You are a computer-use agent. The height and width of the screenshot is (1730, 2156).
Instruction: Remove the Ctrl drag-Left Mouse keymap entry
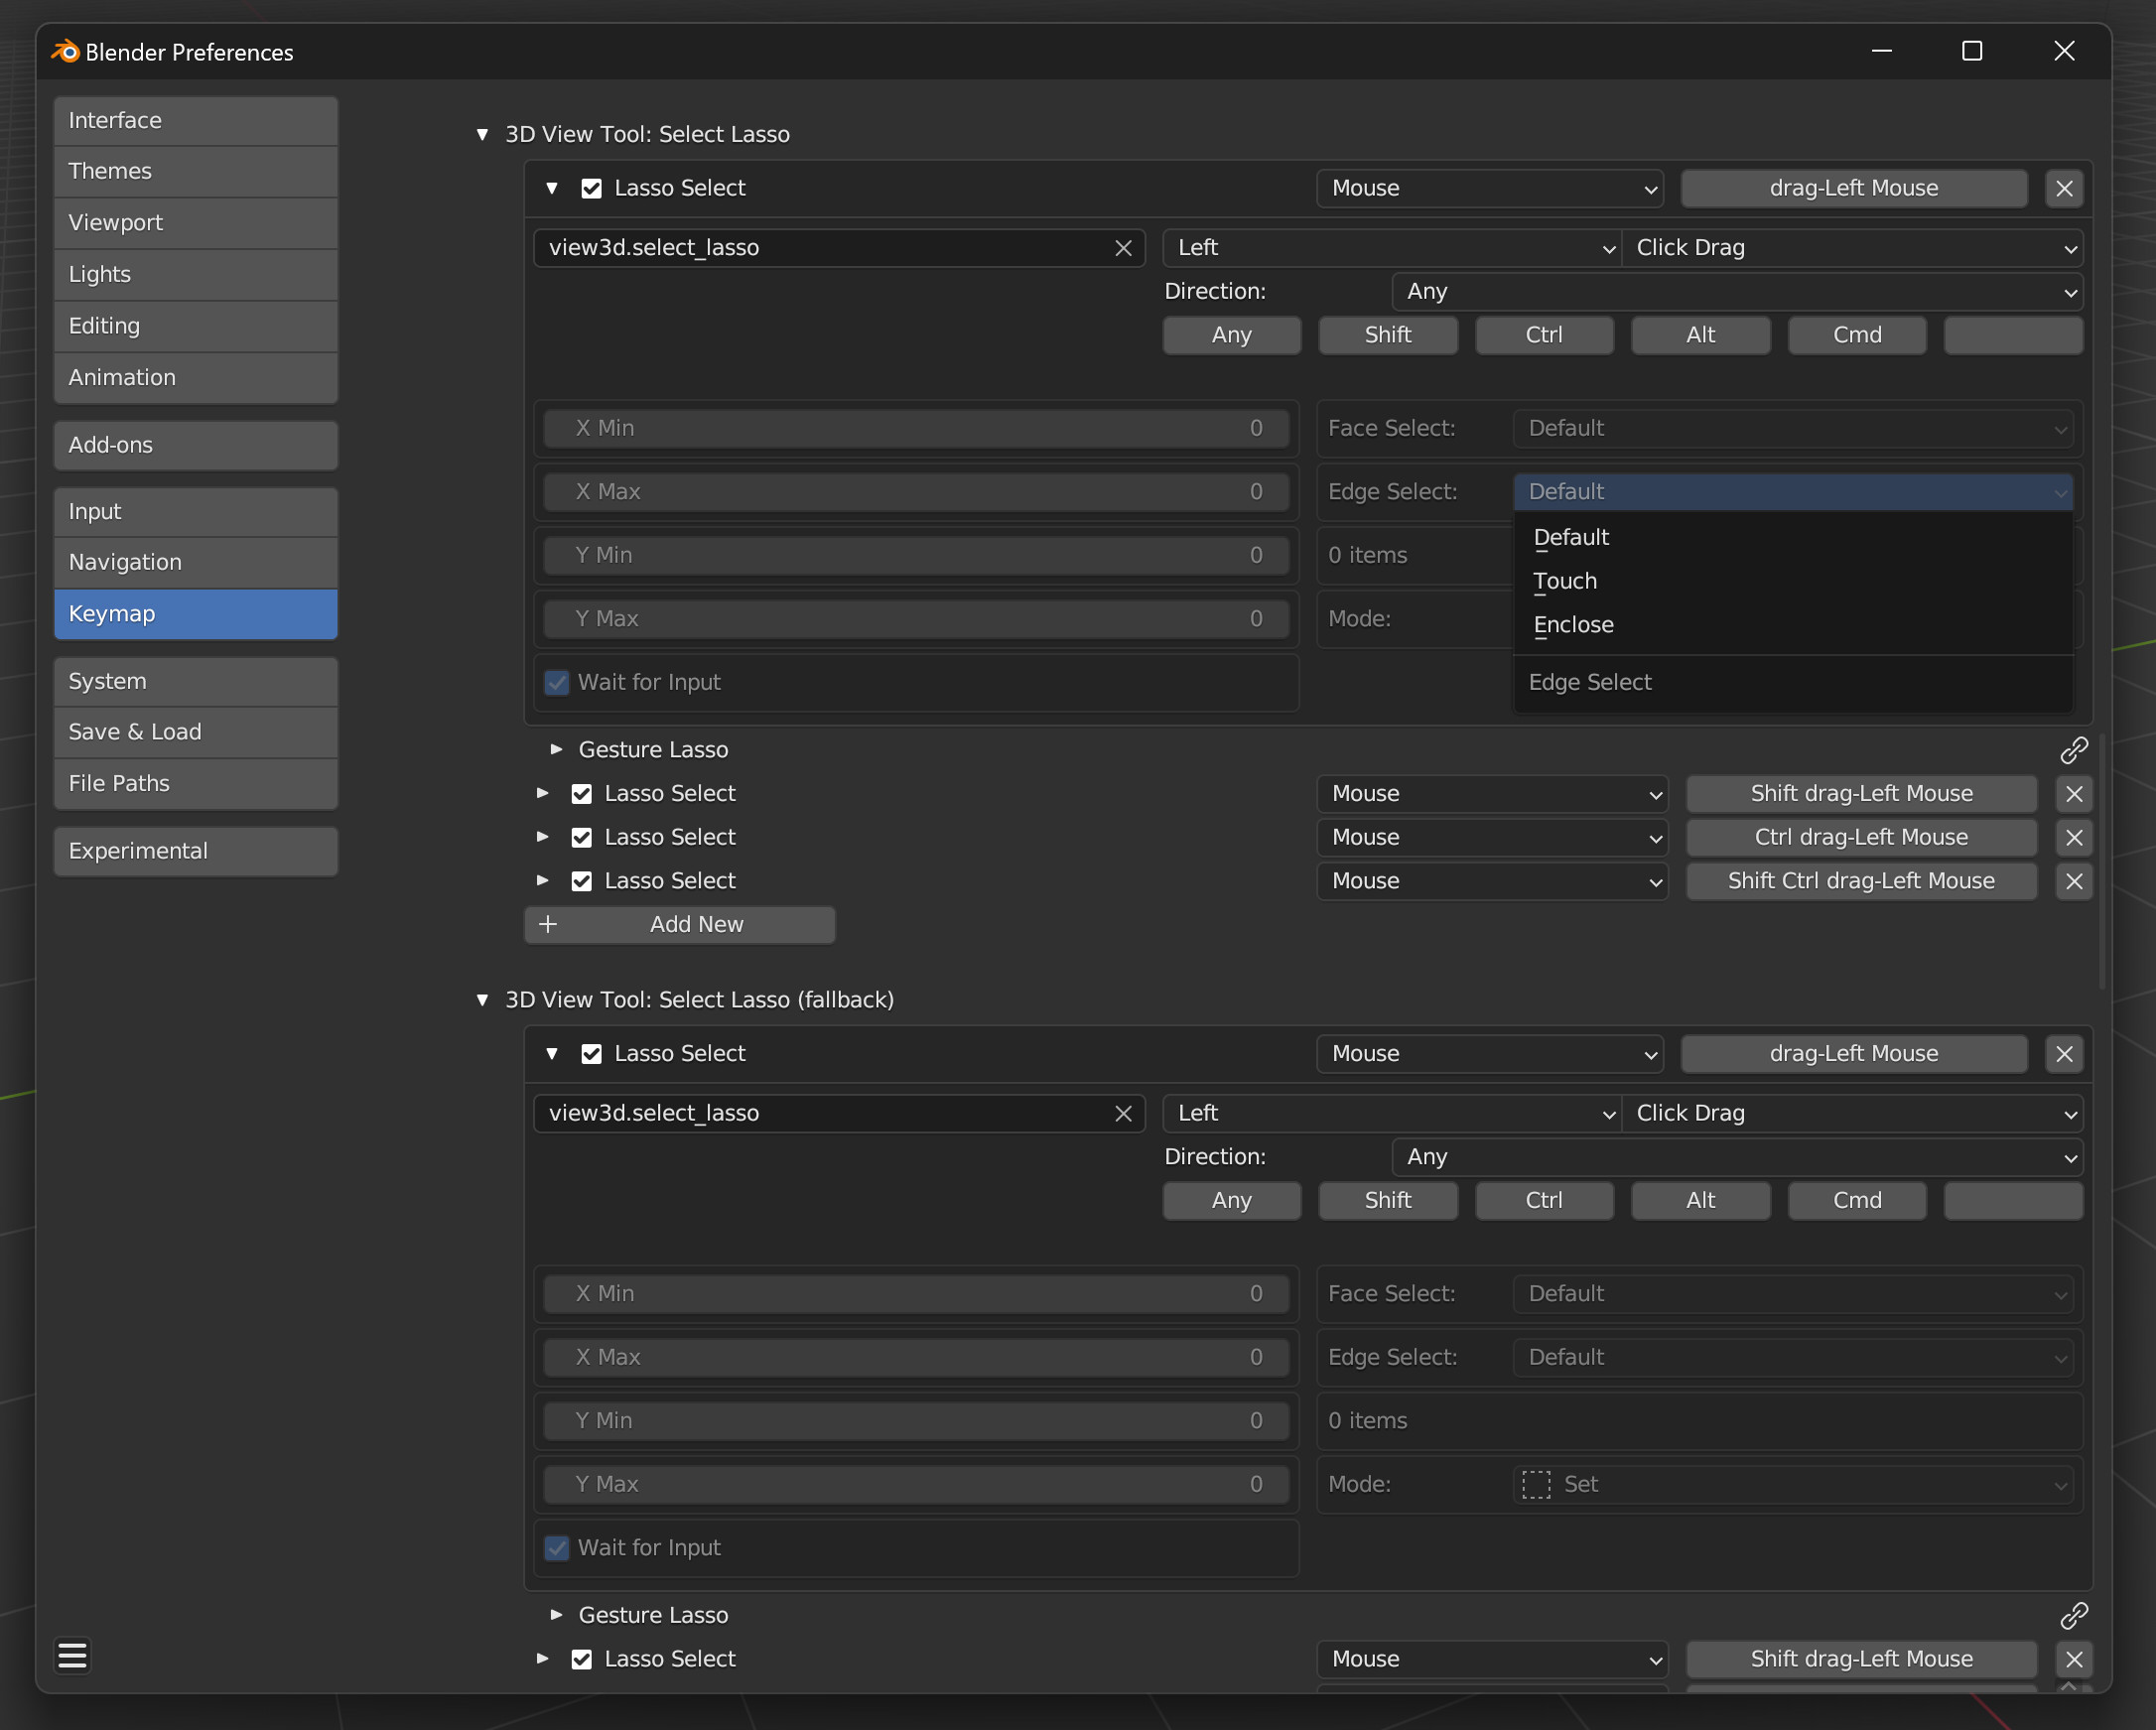click(x=2073, y=838)
